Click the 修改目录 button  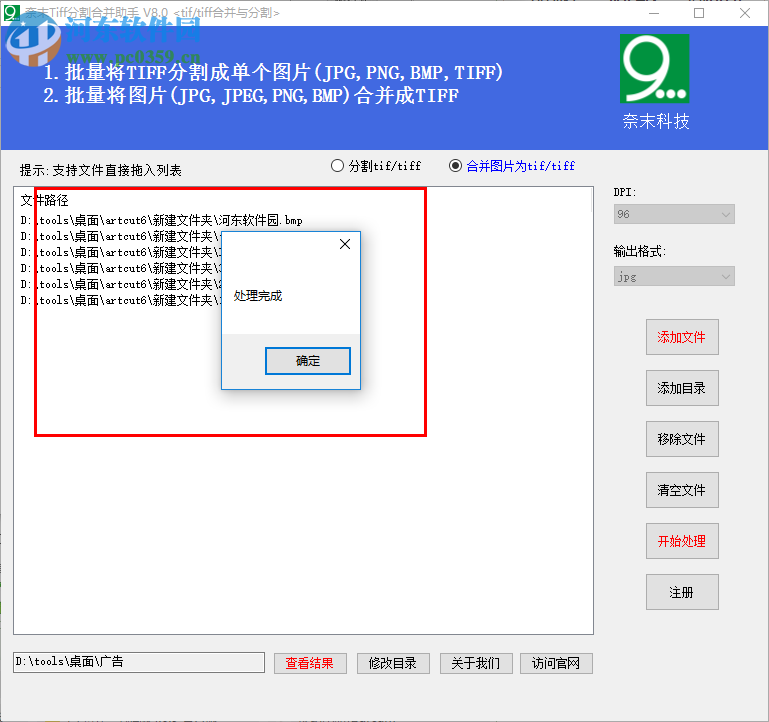pos(393,663)
